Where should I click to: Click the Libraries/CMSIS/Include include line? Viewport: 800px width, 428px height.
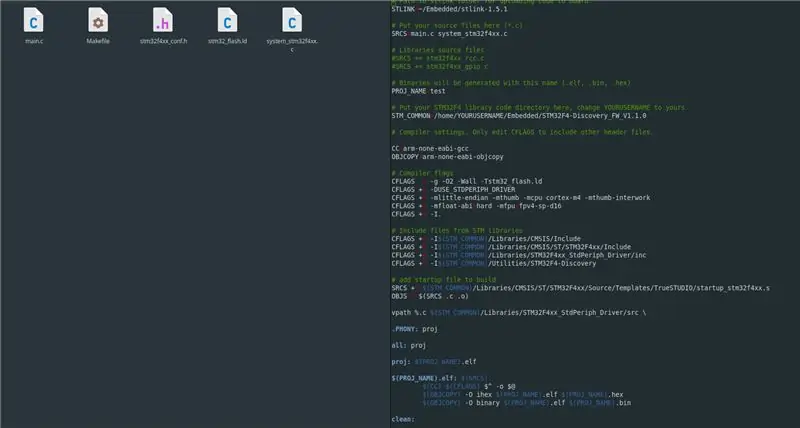(486, 239)
